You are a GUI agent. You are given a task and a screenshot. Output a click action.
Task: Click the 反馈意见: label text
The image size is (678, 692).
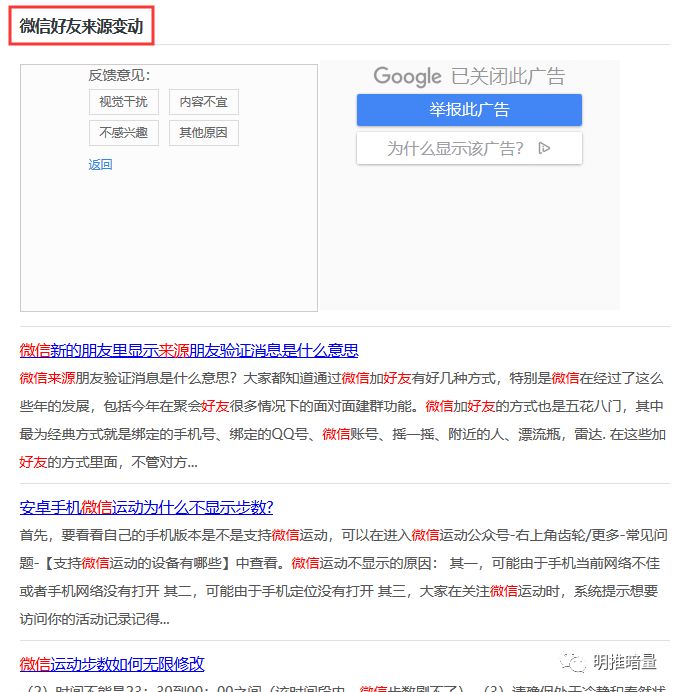tap(119, 75)
